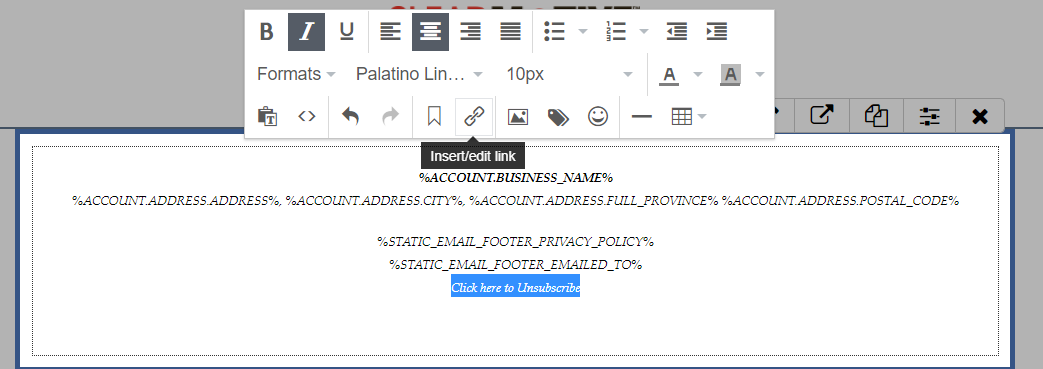Toggle Bold formatting

point(267,31)
